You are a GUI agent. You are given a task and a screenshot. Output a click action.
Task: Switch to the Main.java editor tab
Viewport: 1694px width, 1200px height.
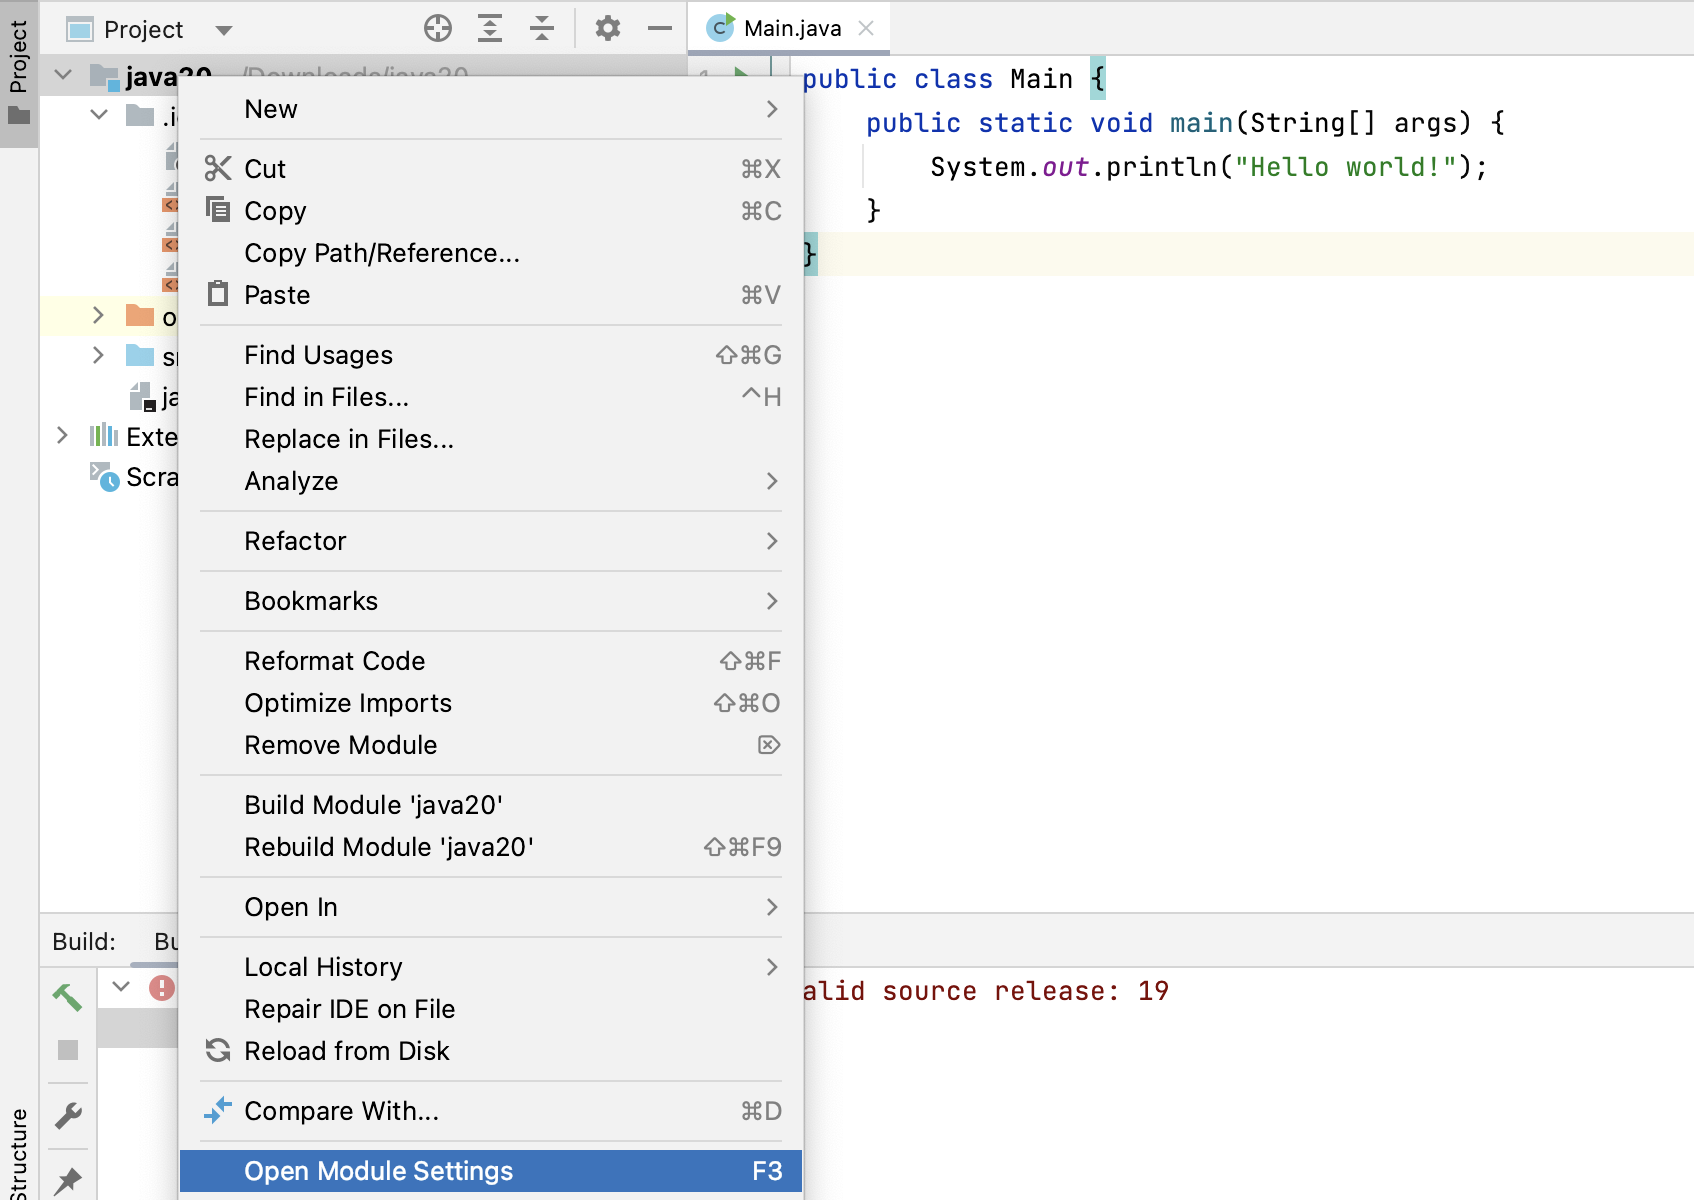pos(791,28)
